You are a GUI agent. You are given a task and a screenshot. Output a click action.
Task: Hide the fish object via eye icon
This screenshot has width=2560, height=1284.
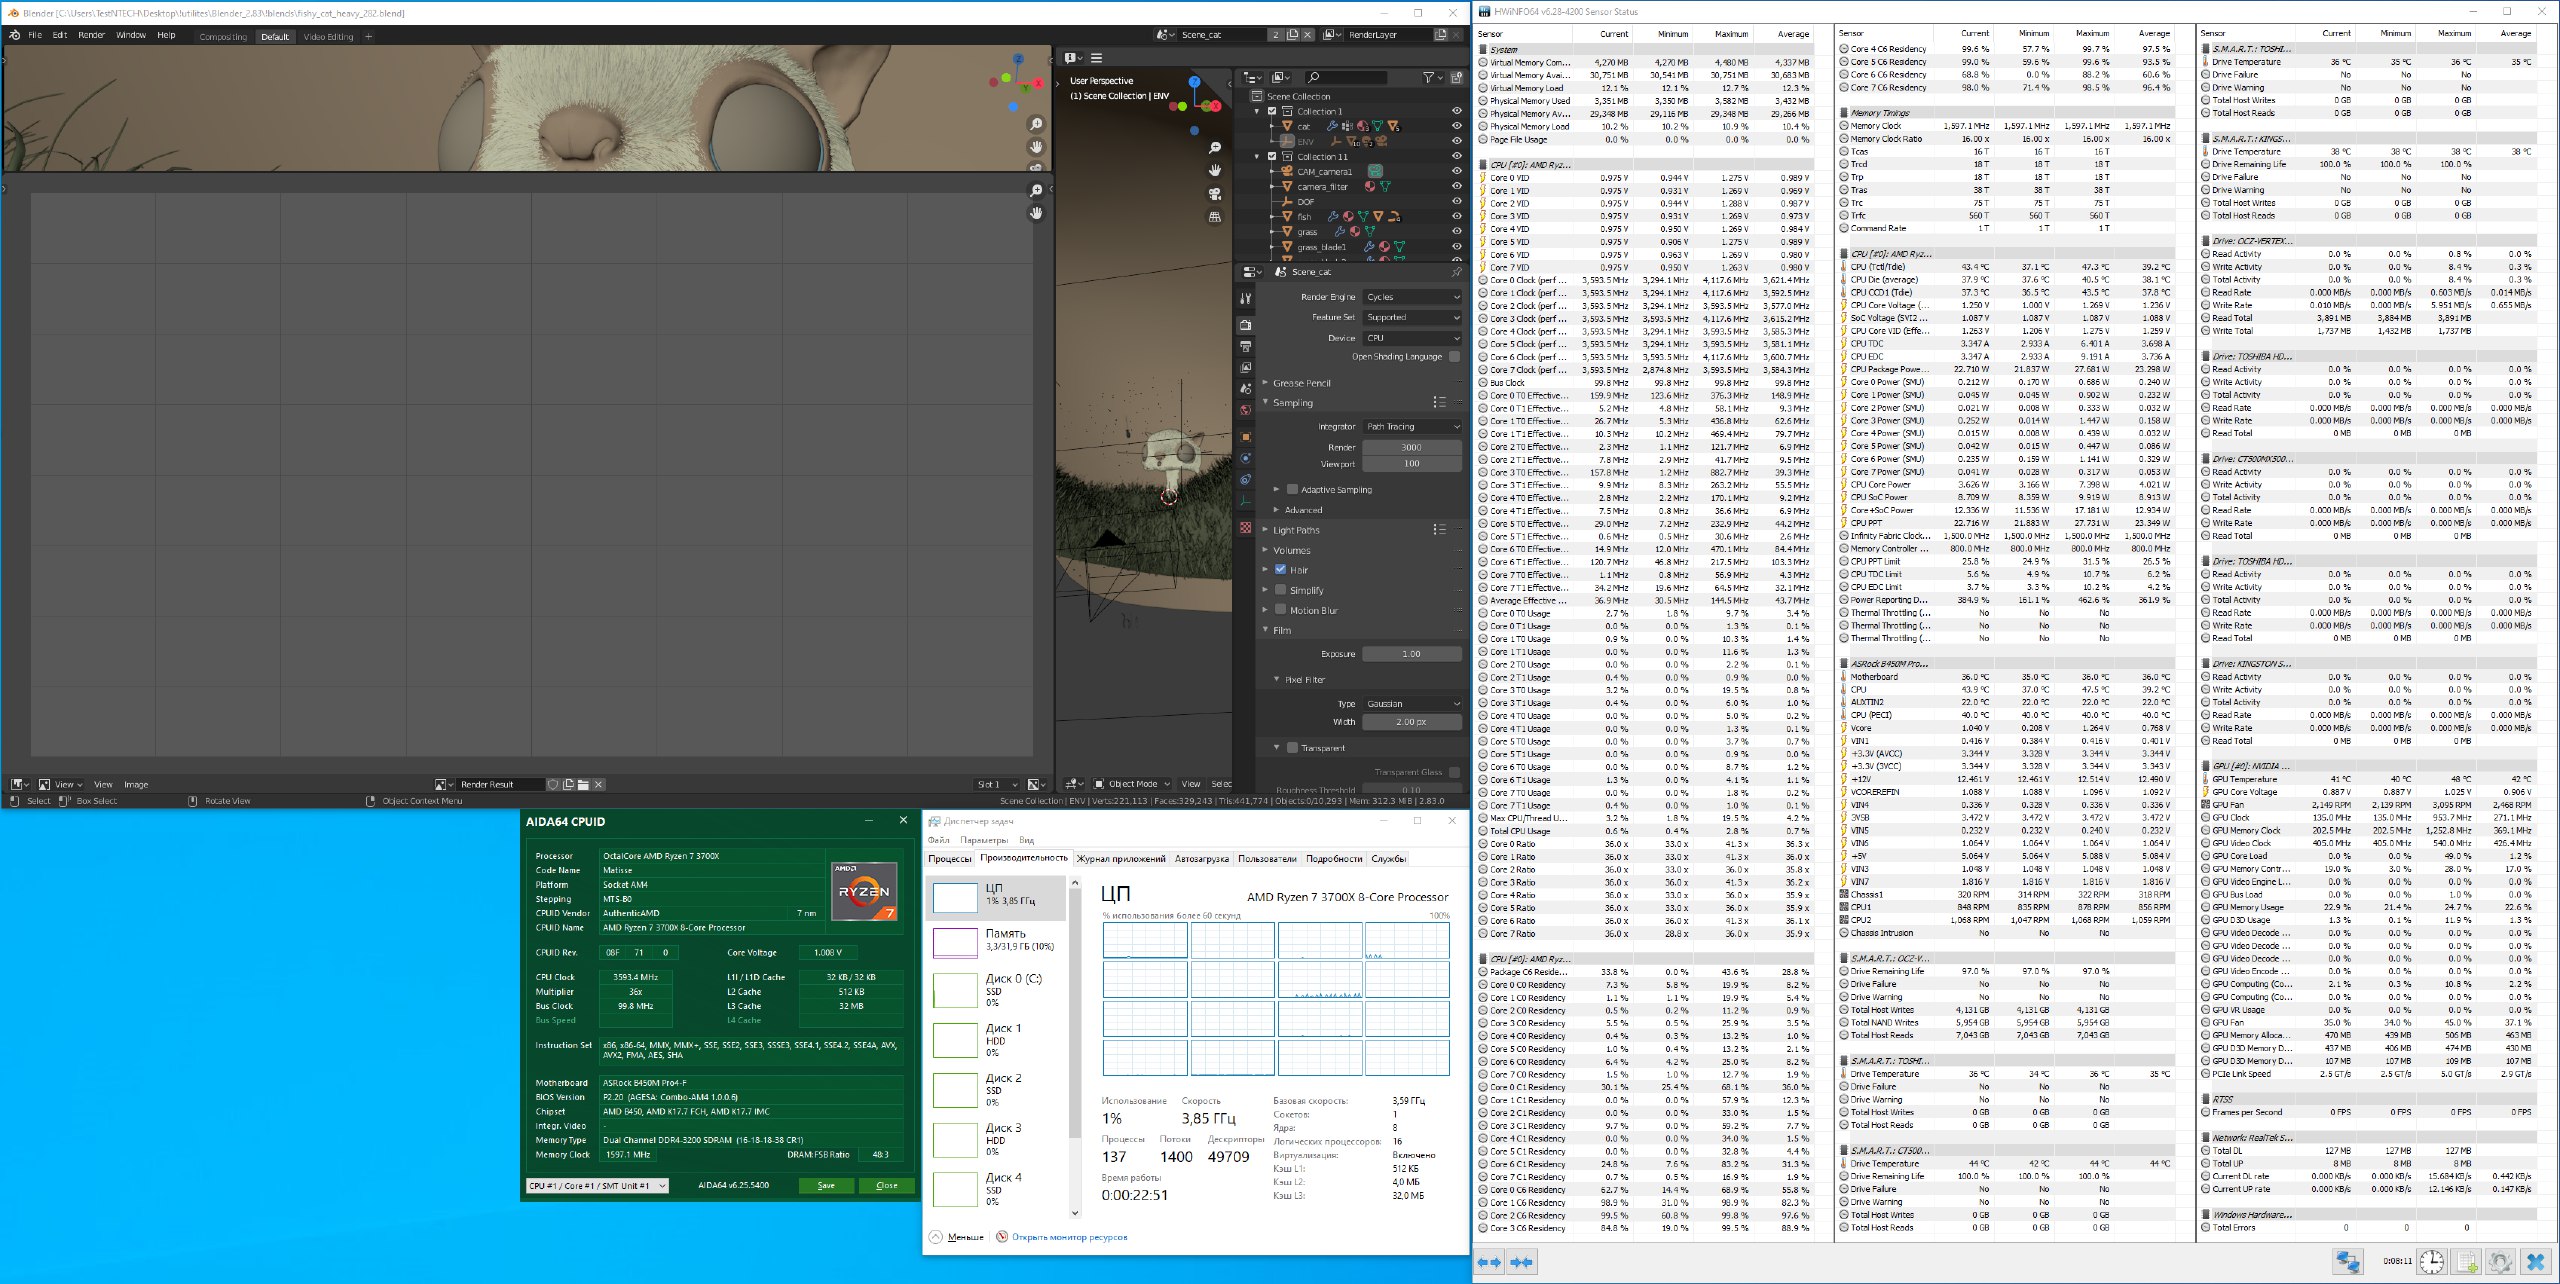coord(1456,216)
